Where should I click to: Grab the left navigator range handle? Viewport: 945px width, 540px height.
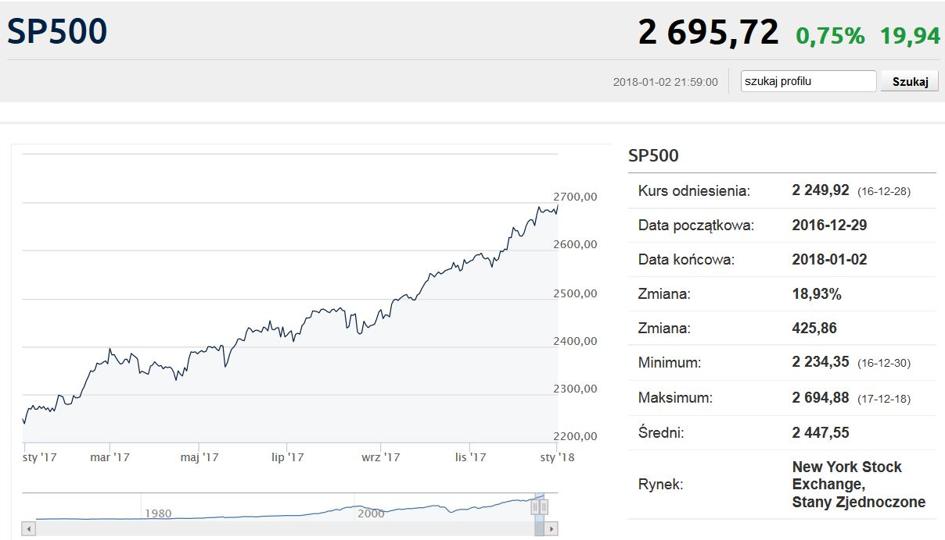click(536, 507)
